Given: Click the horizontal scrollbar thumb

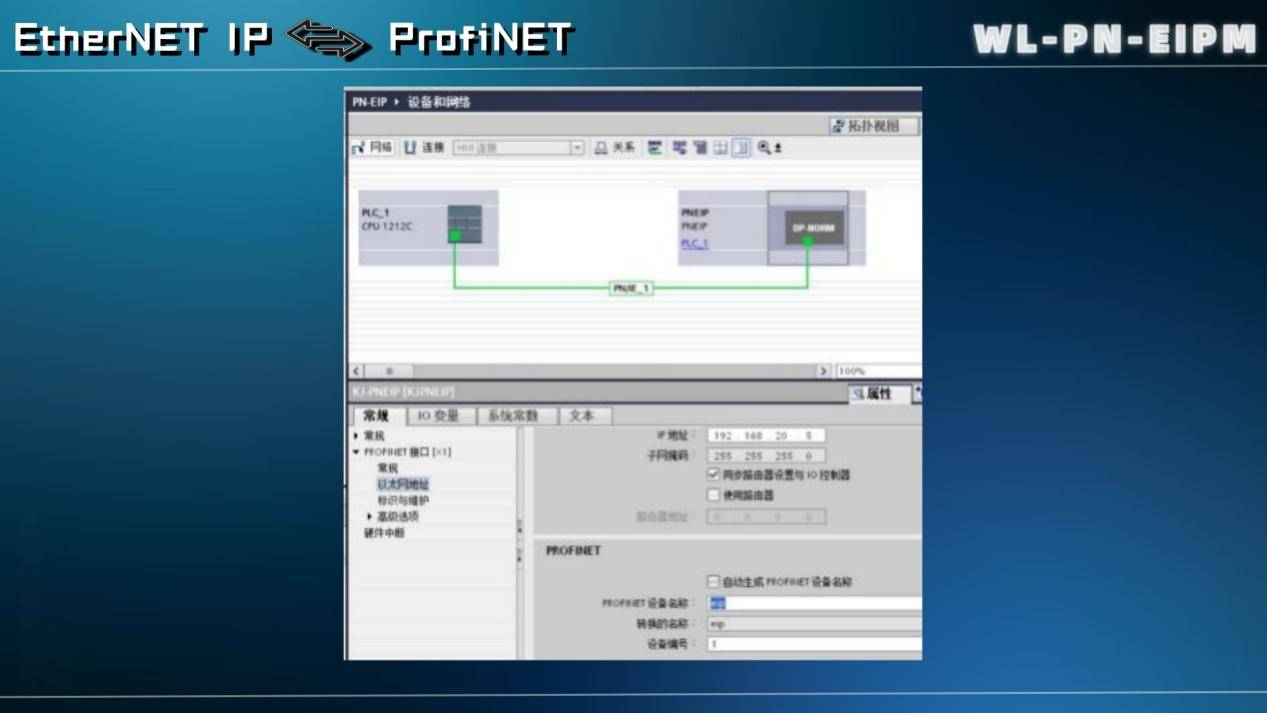Looking at the screenshot, I should [389, 370].
